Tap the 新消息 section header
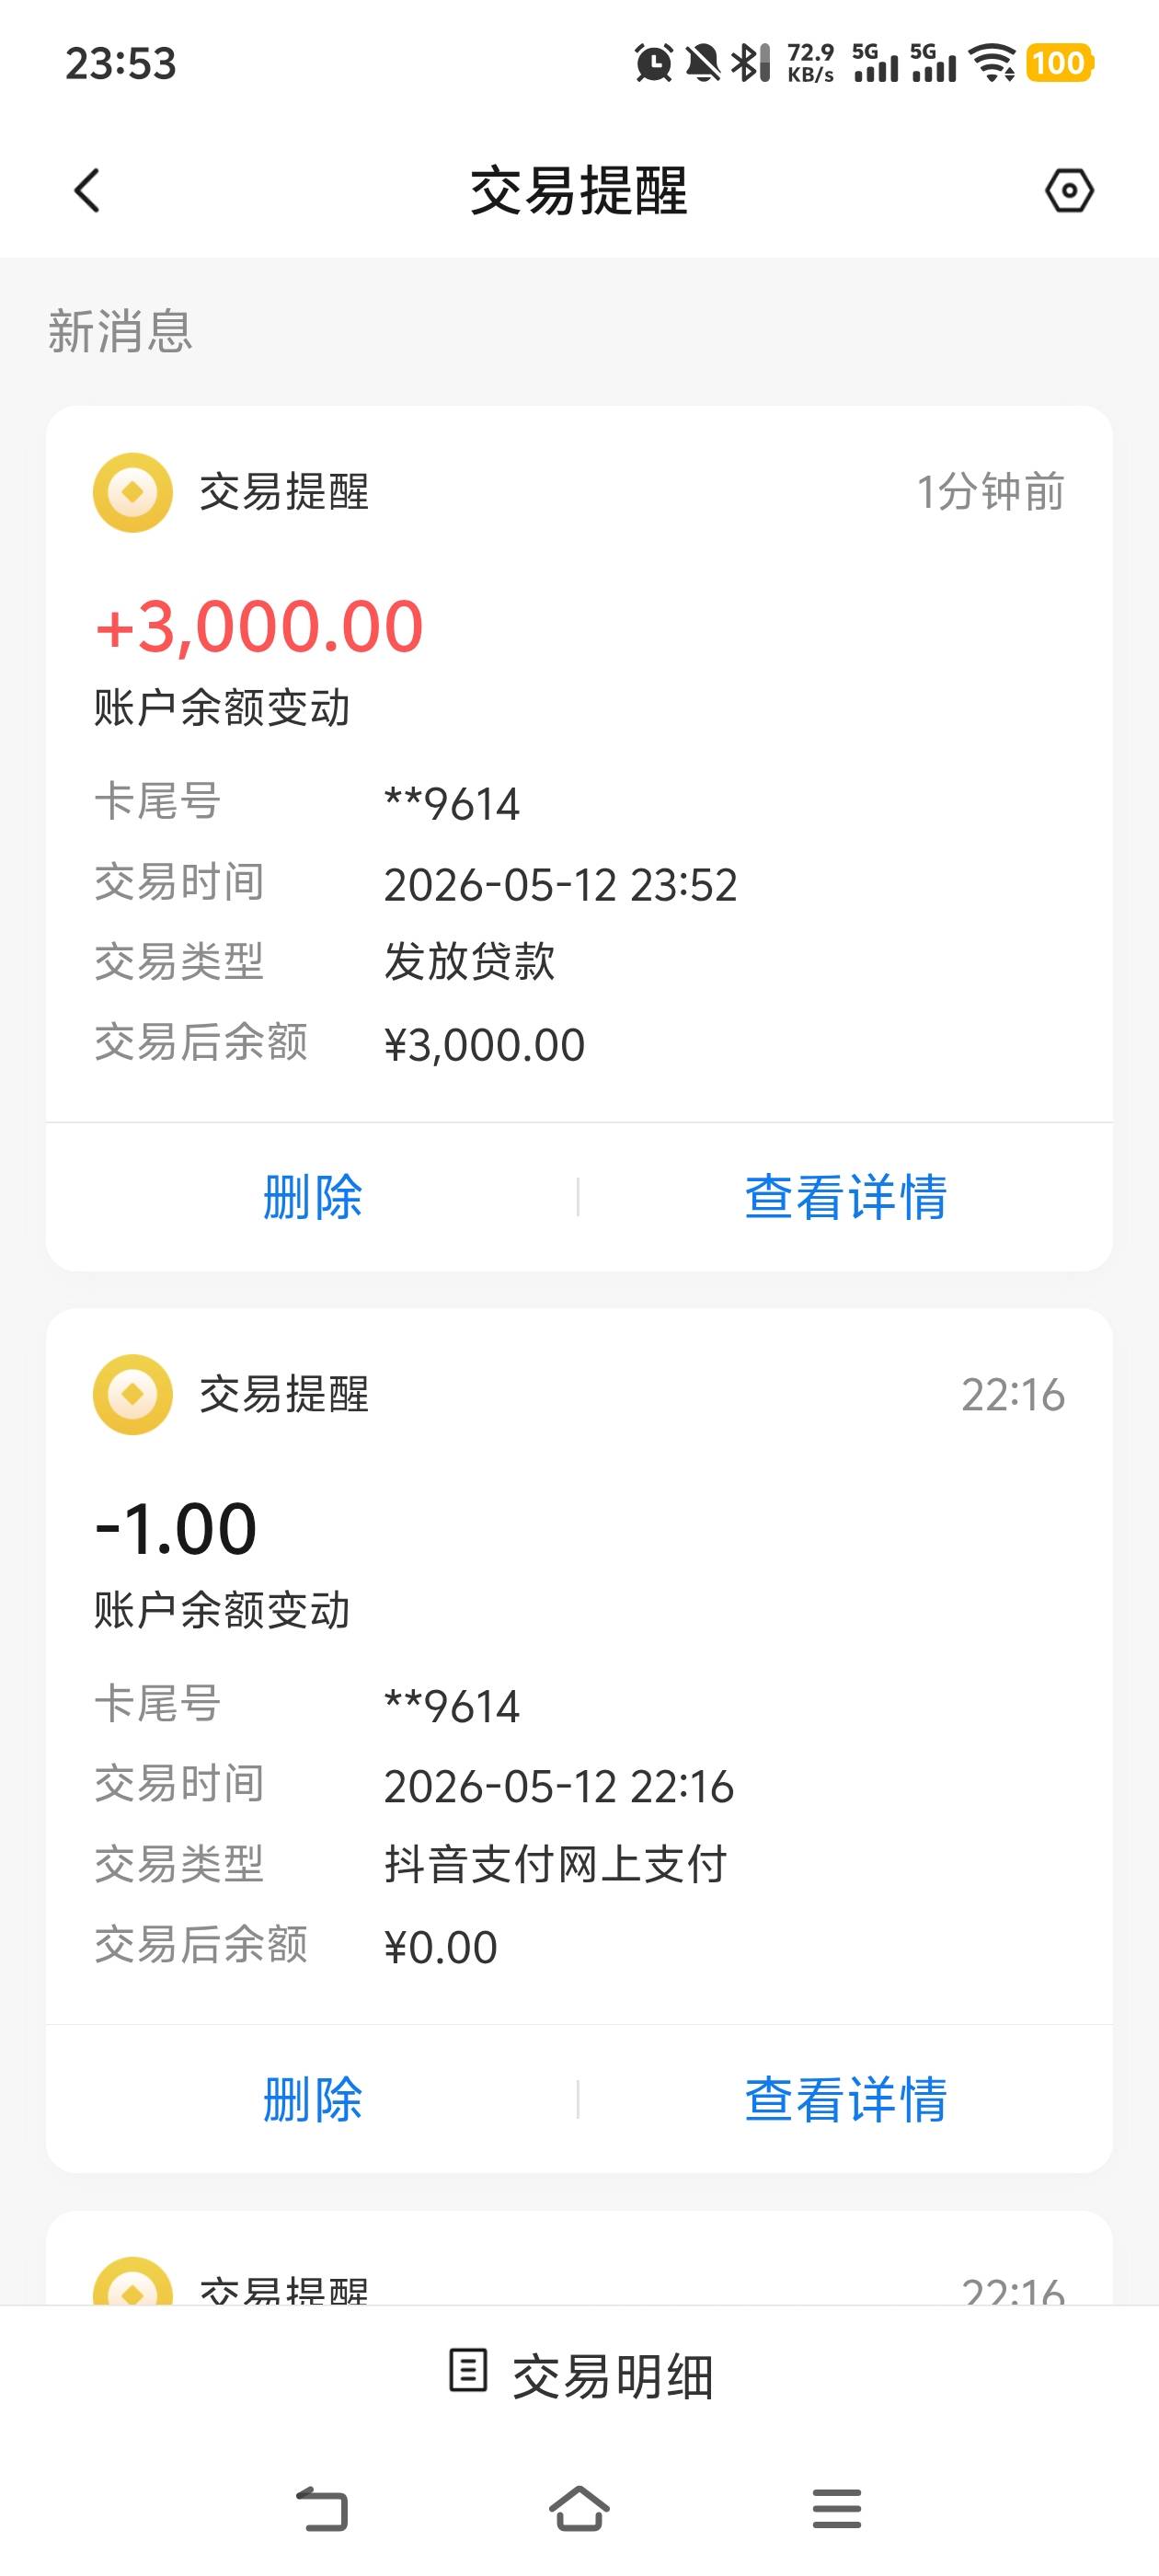This screenshot has width=1159, height=2576. (x=120, y=331)
